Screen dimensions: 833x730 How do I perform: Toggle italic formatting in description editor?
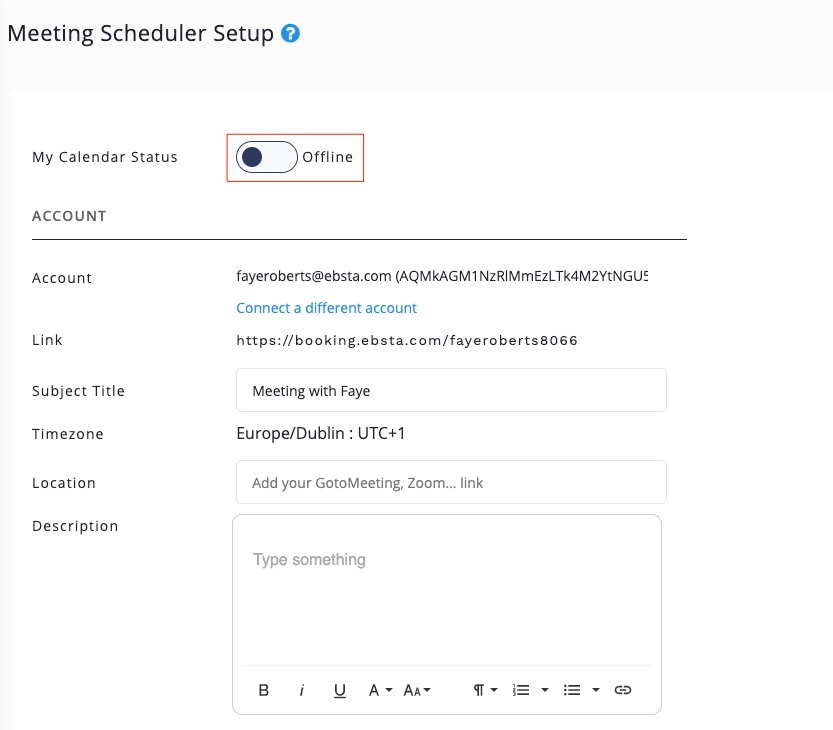302,690
